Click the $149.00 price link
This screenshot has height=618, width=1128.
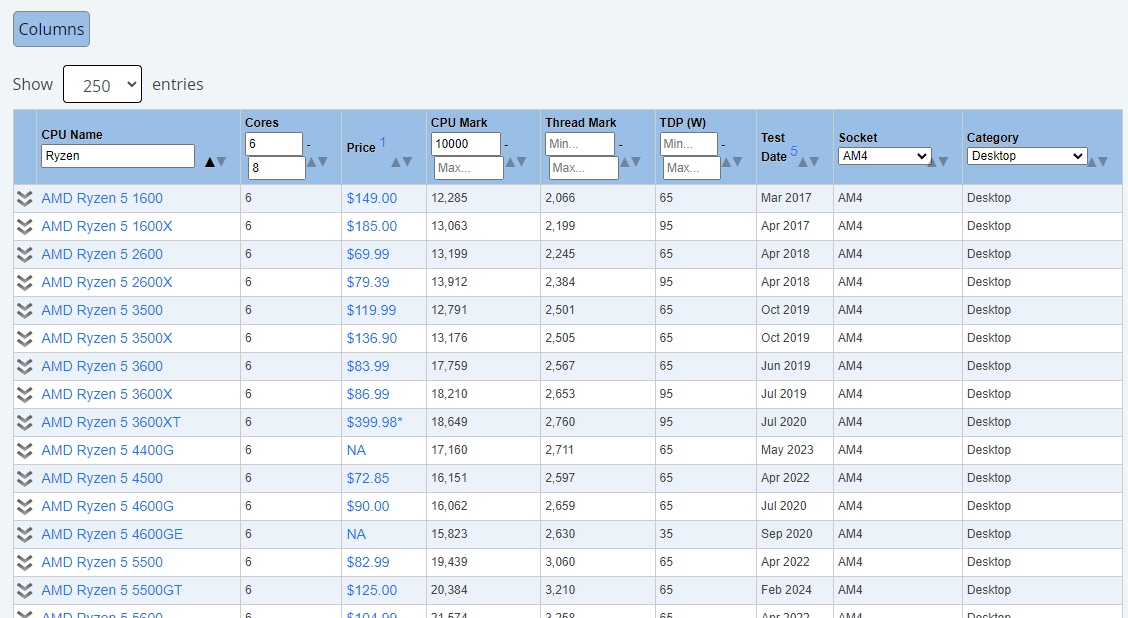coord(372,199)
